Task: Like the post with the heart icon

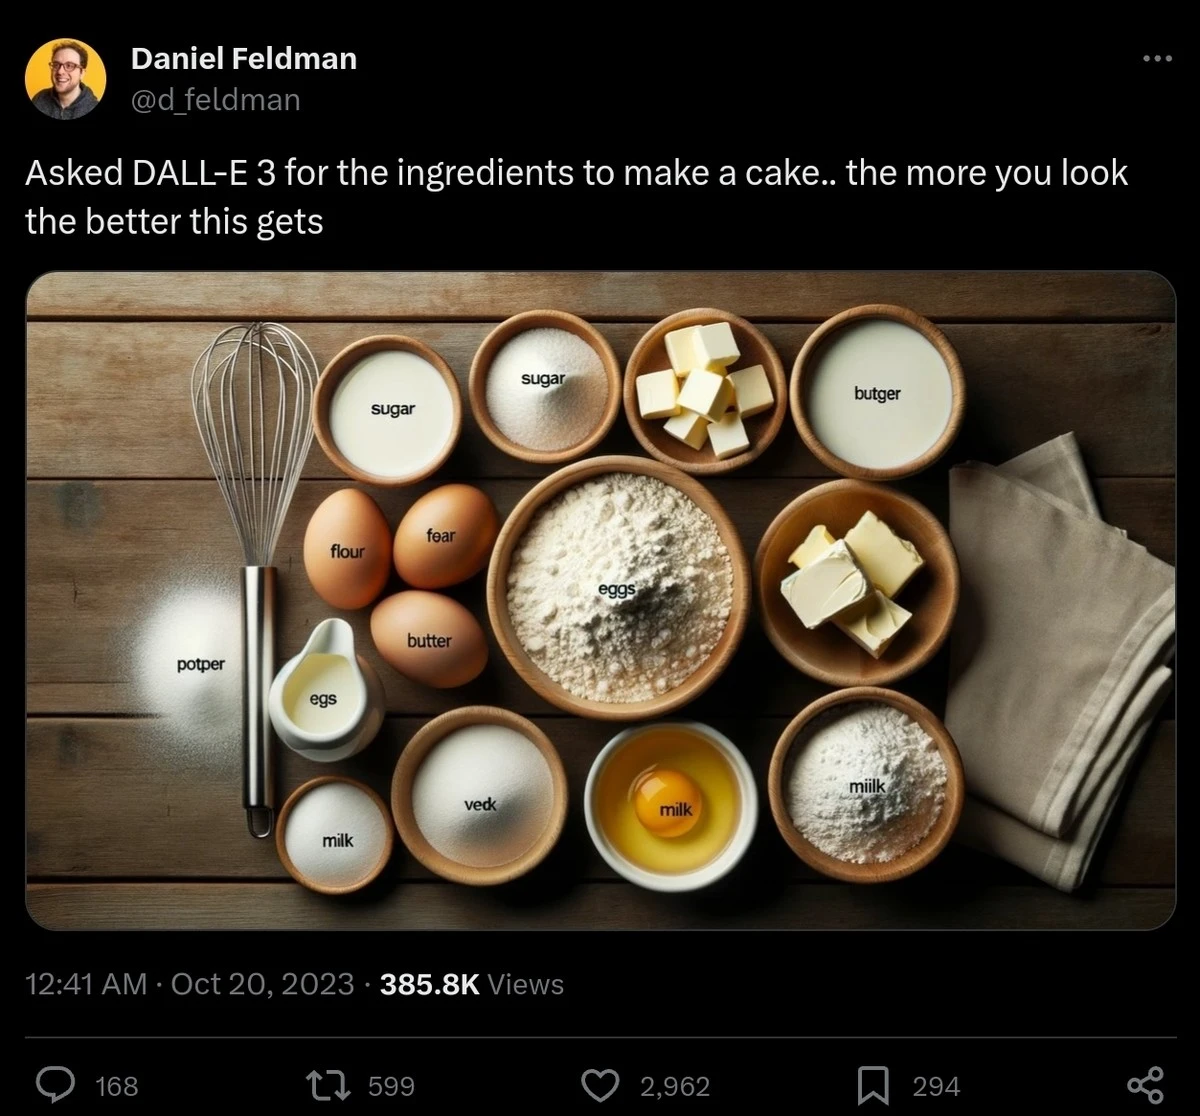Action: [x=600, y=1085]
